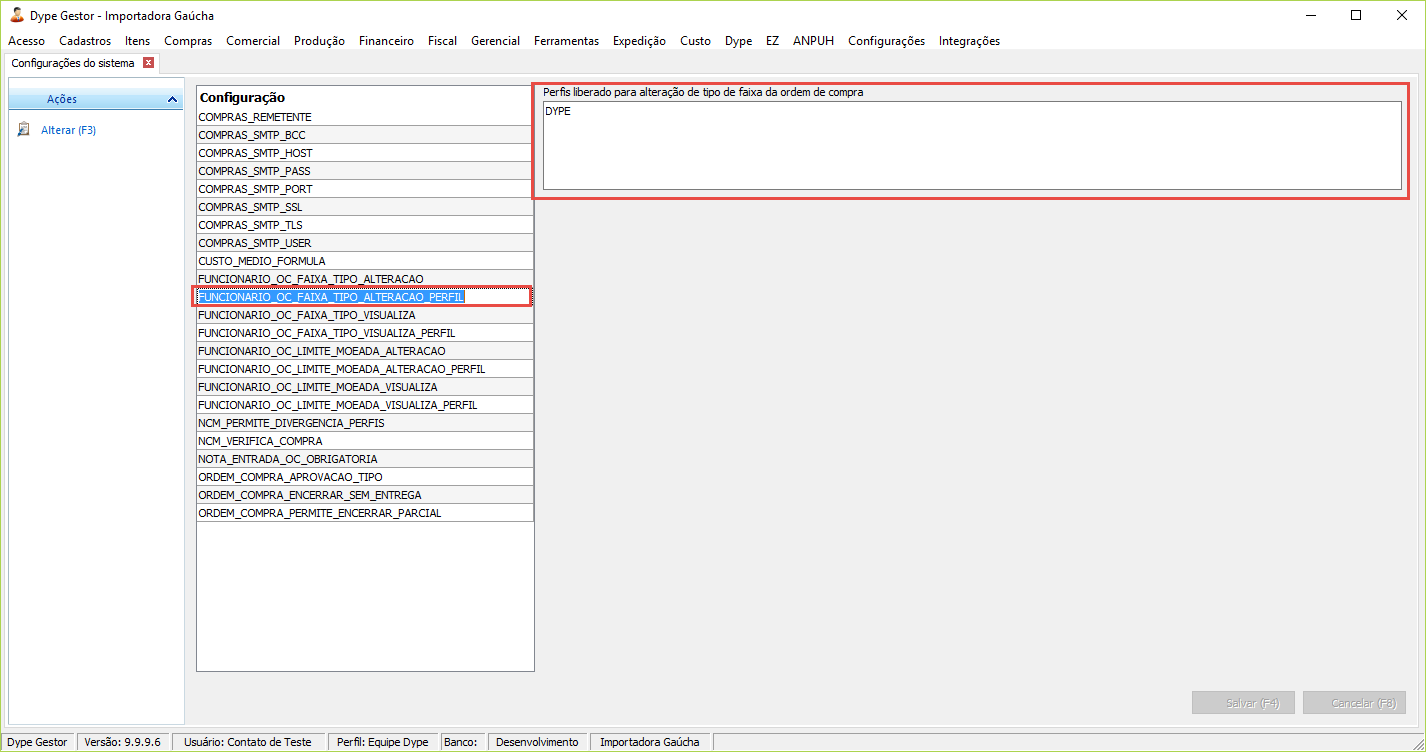The height and width of the screenshot is (752, 1426).
Task: Select FUNCIONARIO_OC_LIMITE_MOEADA_ALTERACAO row
Action: pyautogui.click(x=364, y=351)
